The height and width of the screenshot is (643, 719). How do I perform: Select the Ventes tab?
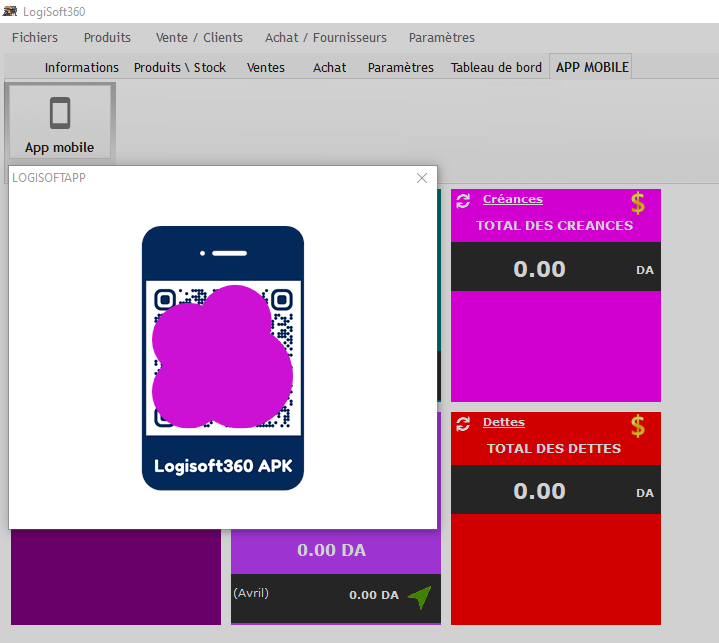(x=266, y=68)
